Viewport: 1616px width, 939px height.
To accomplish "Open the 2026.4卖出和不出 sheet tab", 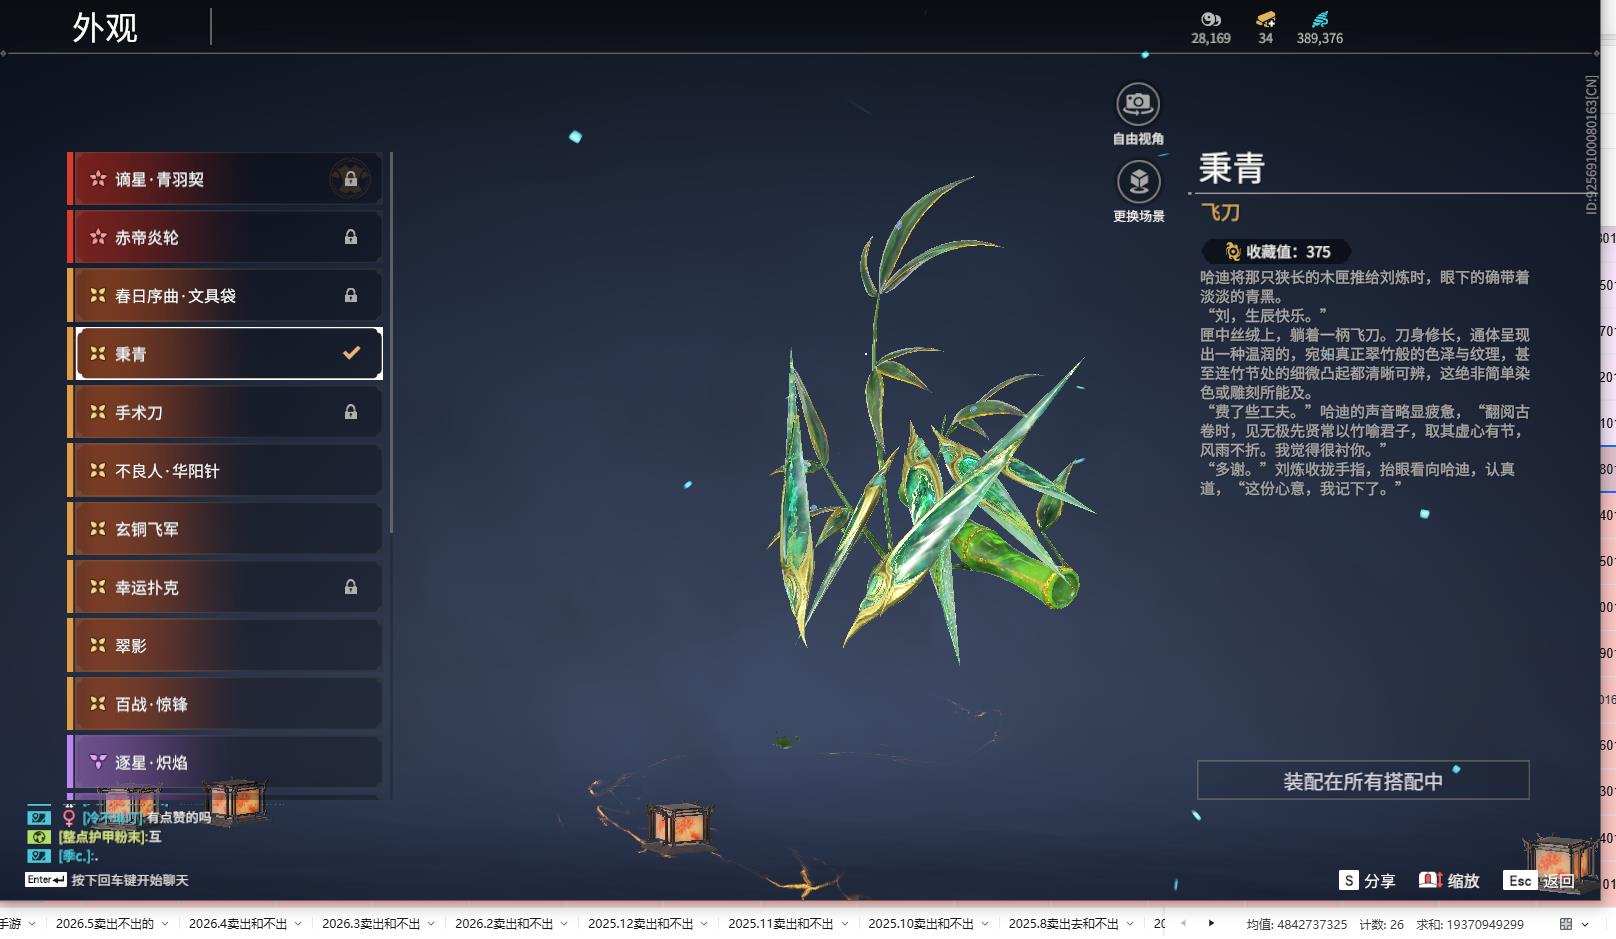I will (238, 924).
